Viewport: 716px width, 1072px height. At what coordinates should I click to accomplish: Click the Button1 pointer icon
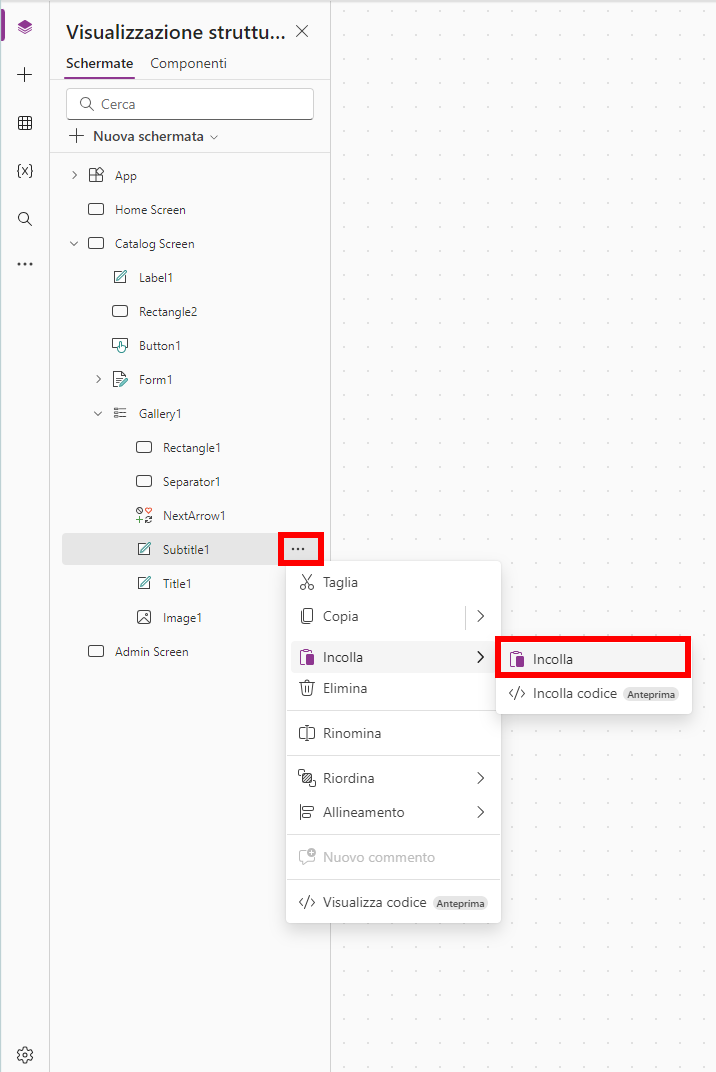pos(120,345)
